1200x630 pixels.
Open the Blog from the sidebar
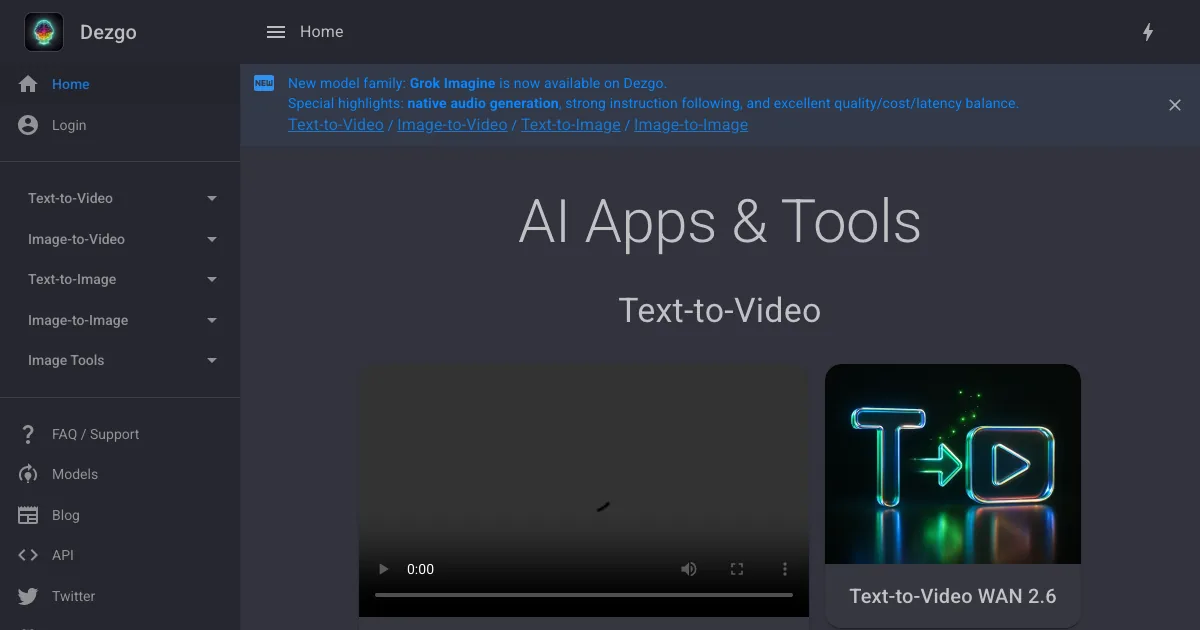click(x=65, y=515)
